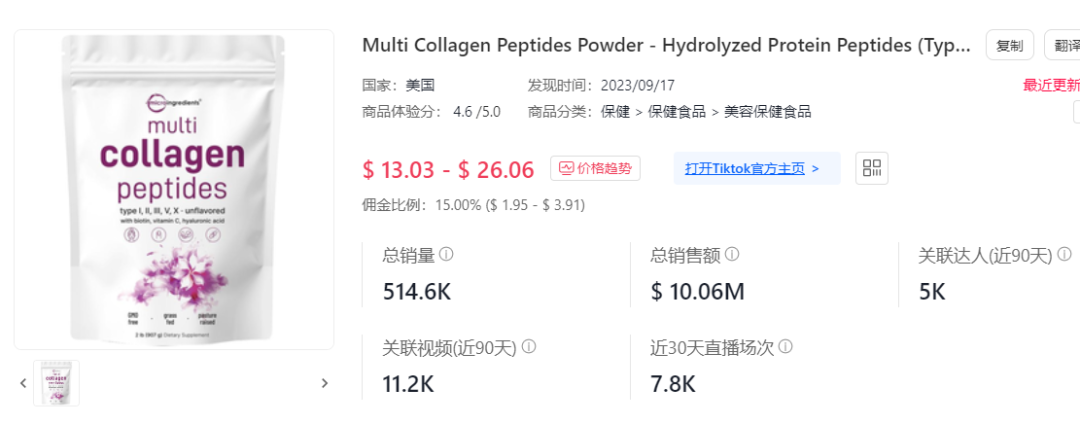The height and width of the screenshot is (424, 1080).
Task: Go to next product image arrow
Action: pos(324,383)
